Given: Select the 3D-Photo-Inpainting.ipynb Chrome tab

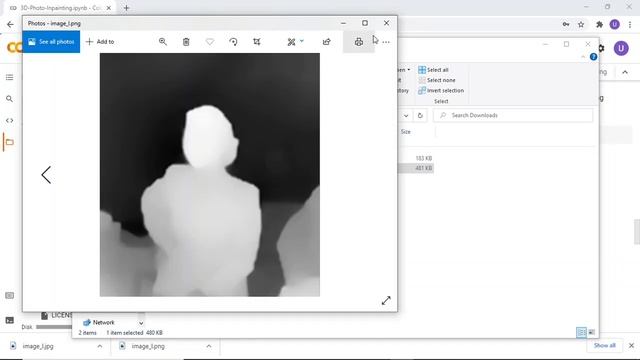Looking at the screenshot, I should point(59,8).
